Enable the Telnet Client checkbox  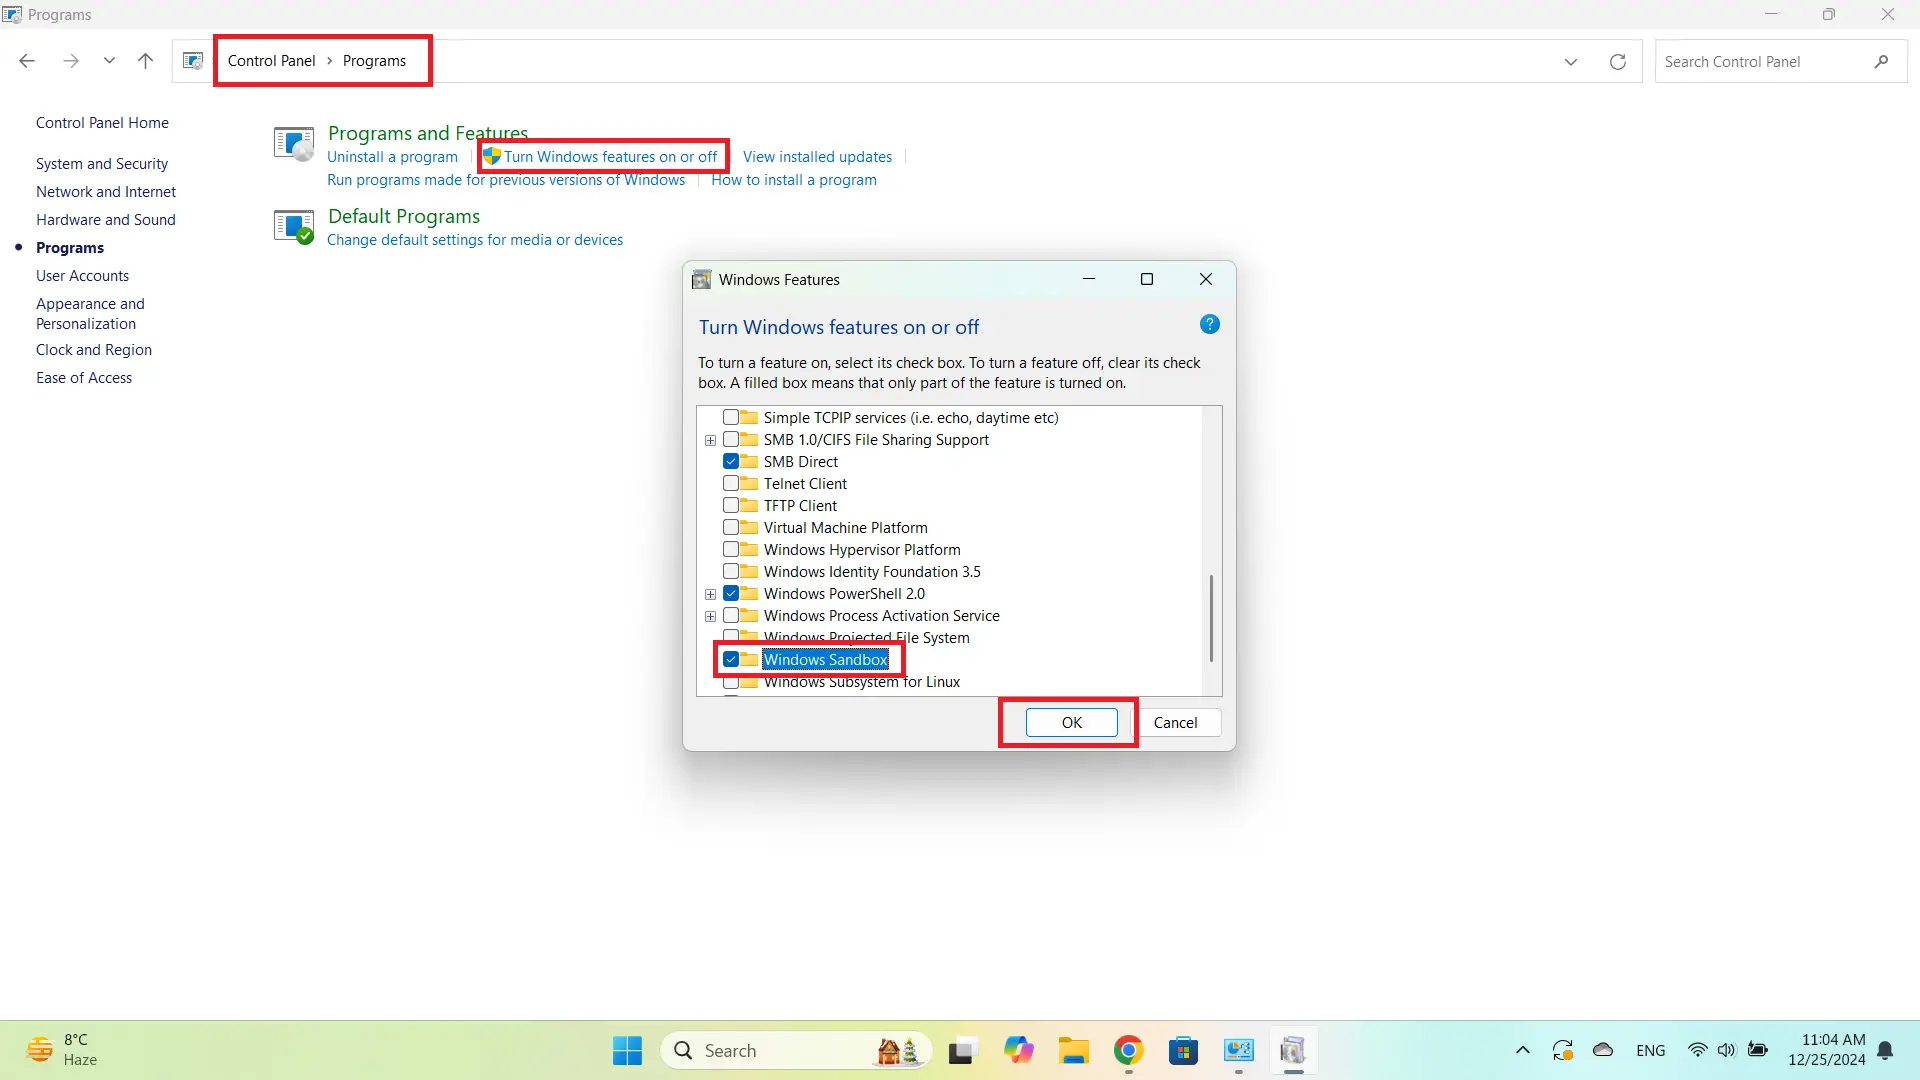point(731,484)
